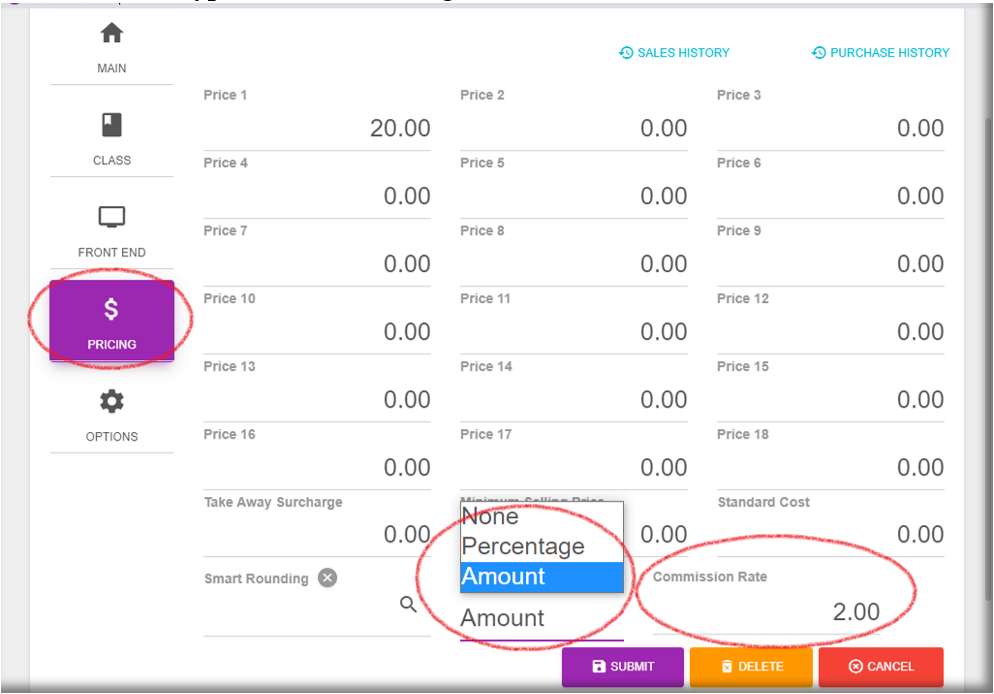This screenshot has height=694, width=994.
Task: Click the Pricing dollar sign icon
Action: click(112, 310)
